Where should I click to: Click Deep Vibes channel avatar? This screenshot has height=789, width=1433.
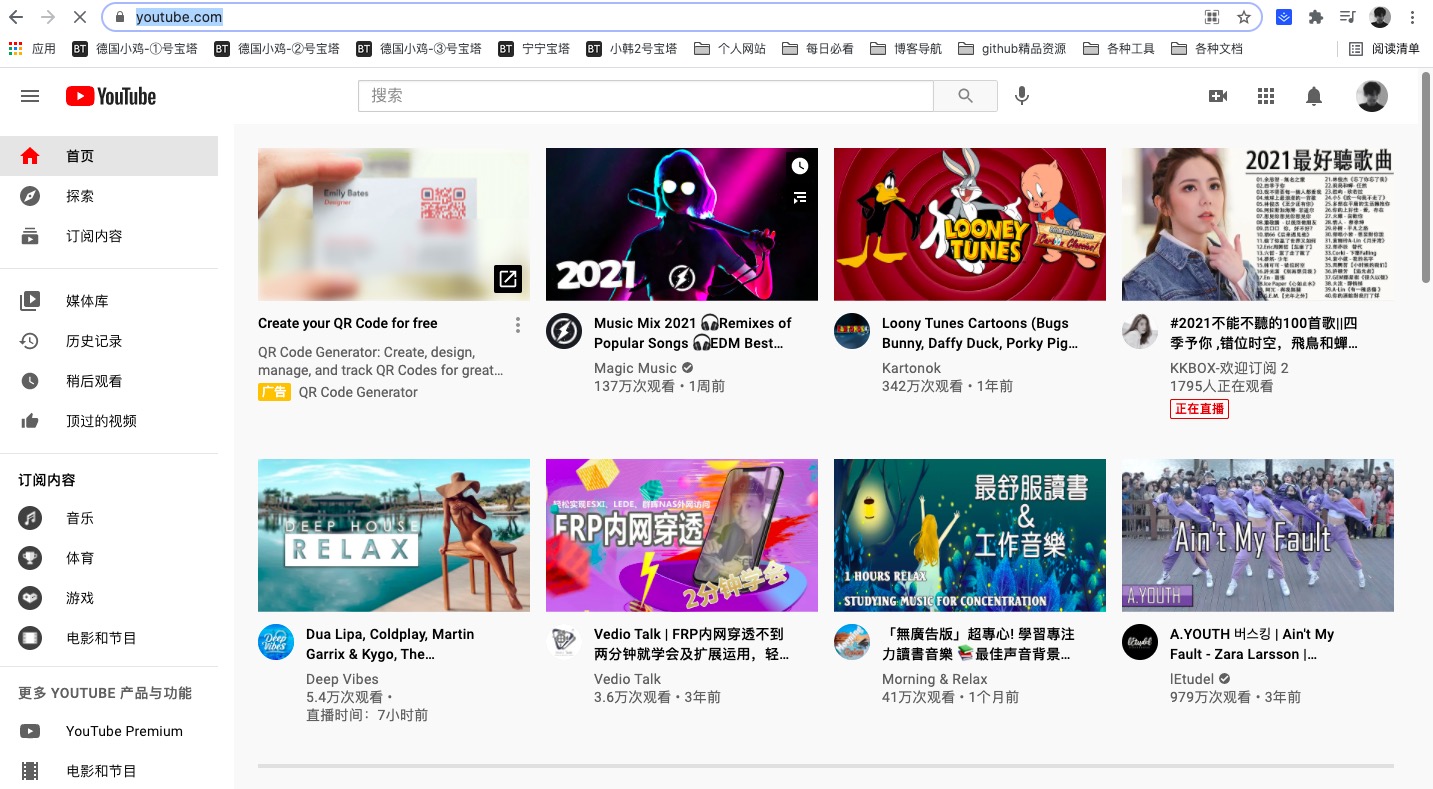tap(276, 642)
